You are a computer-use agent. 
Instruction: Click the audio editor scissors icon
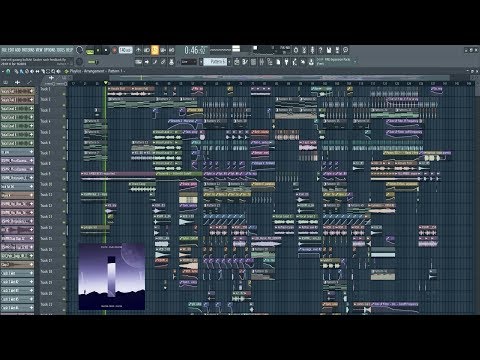click(304, 50)
